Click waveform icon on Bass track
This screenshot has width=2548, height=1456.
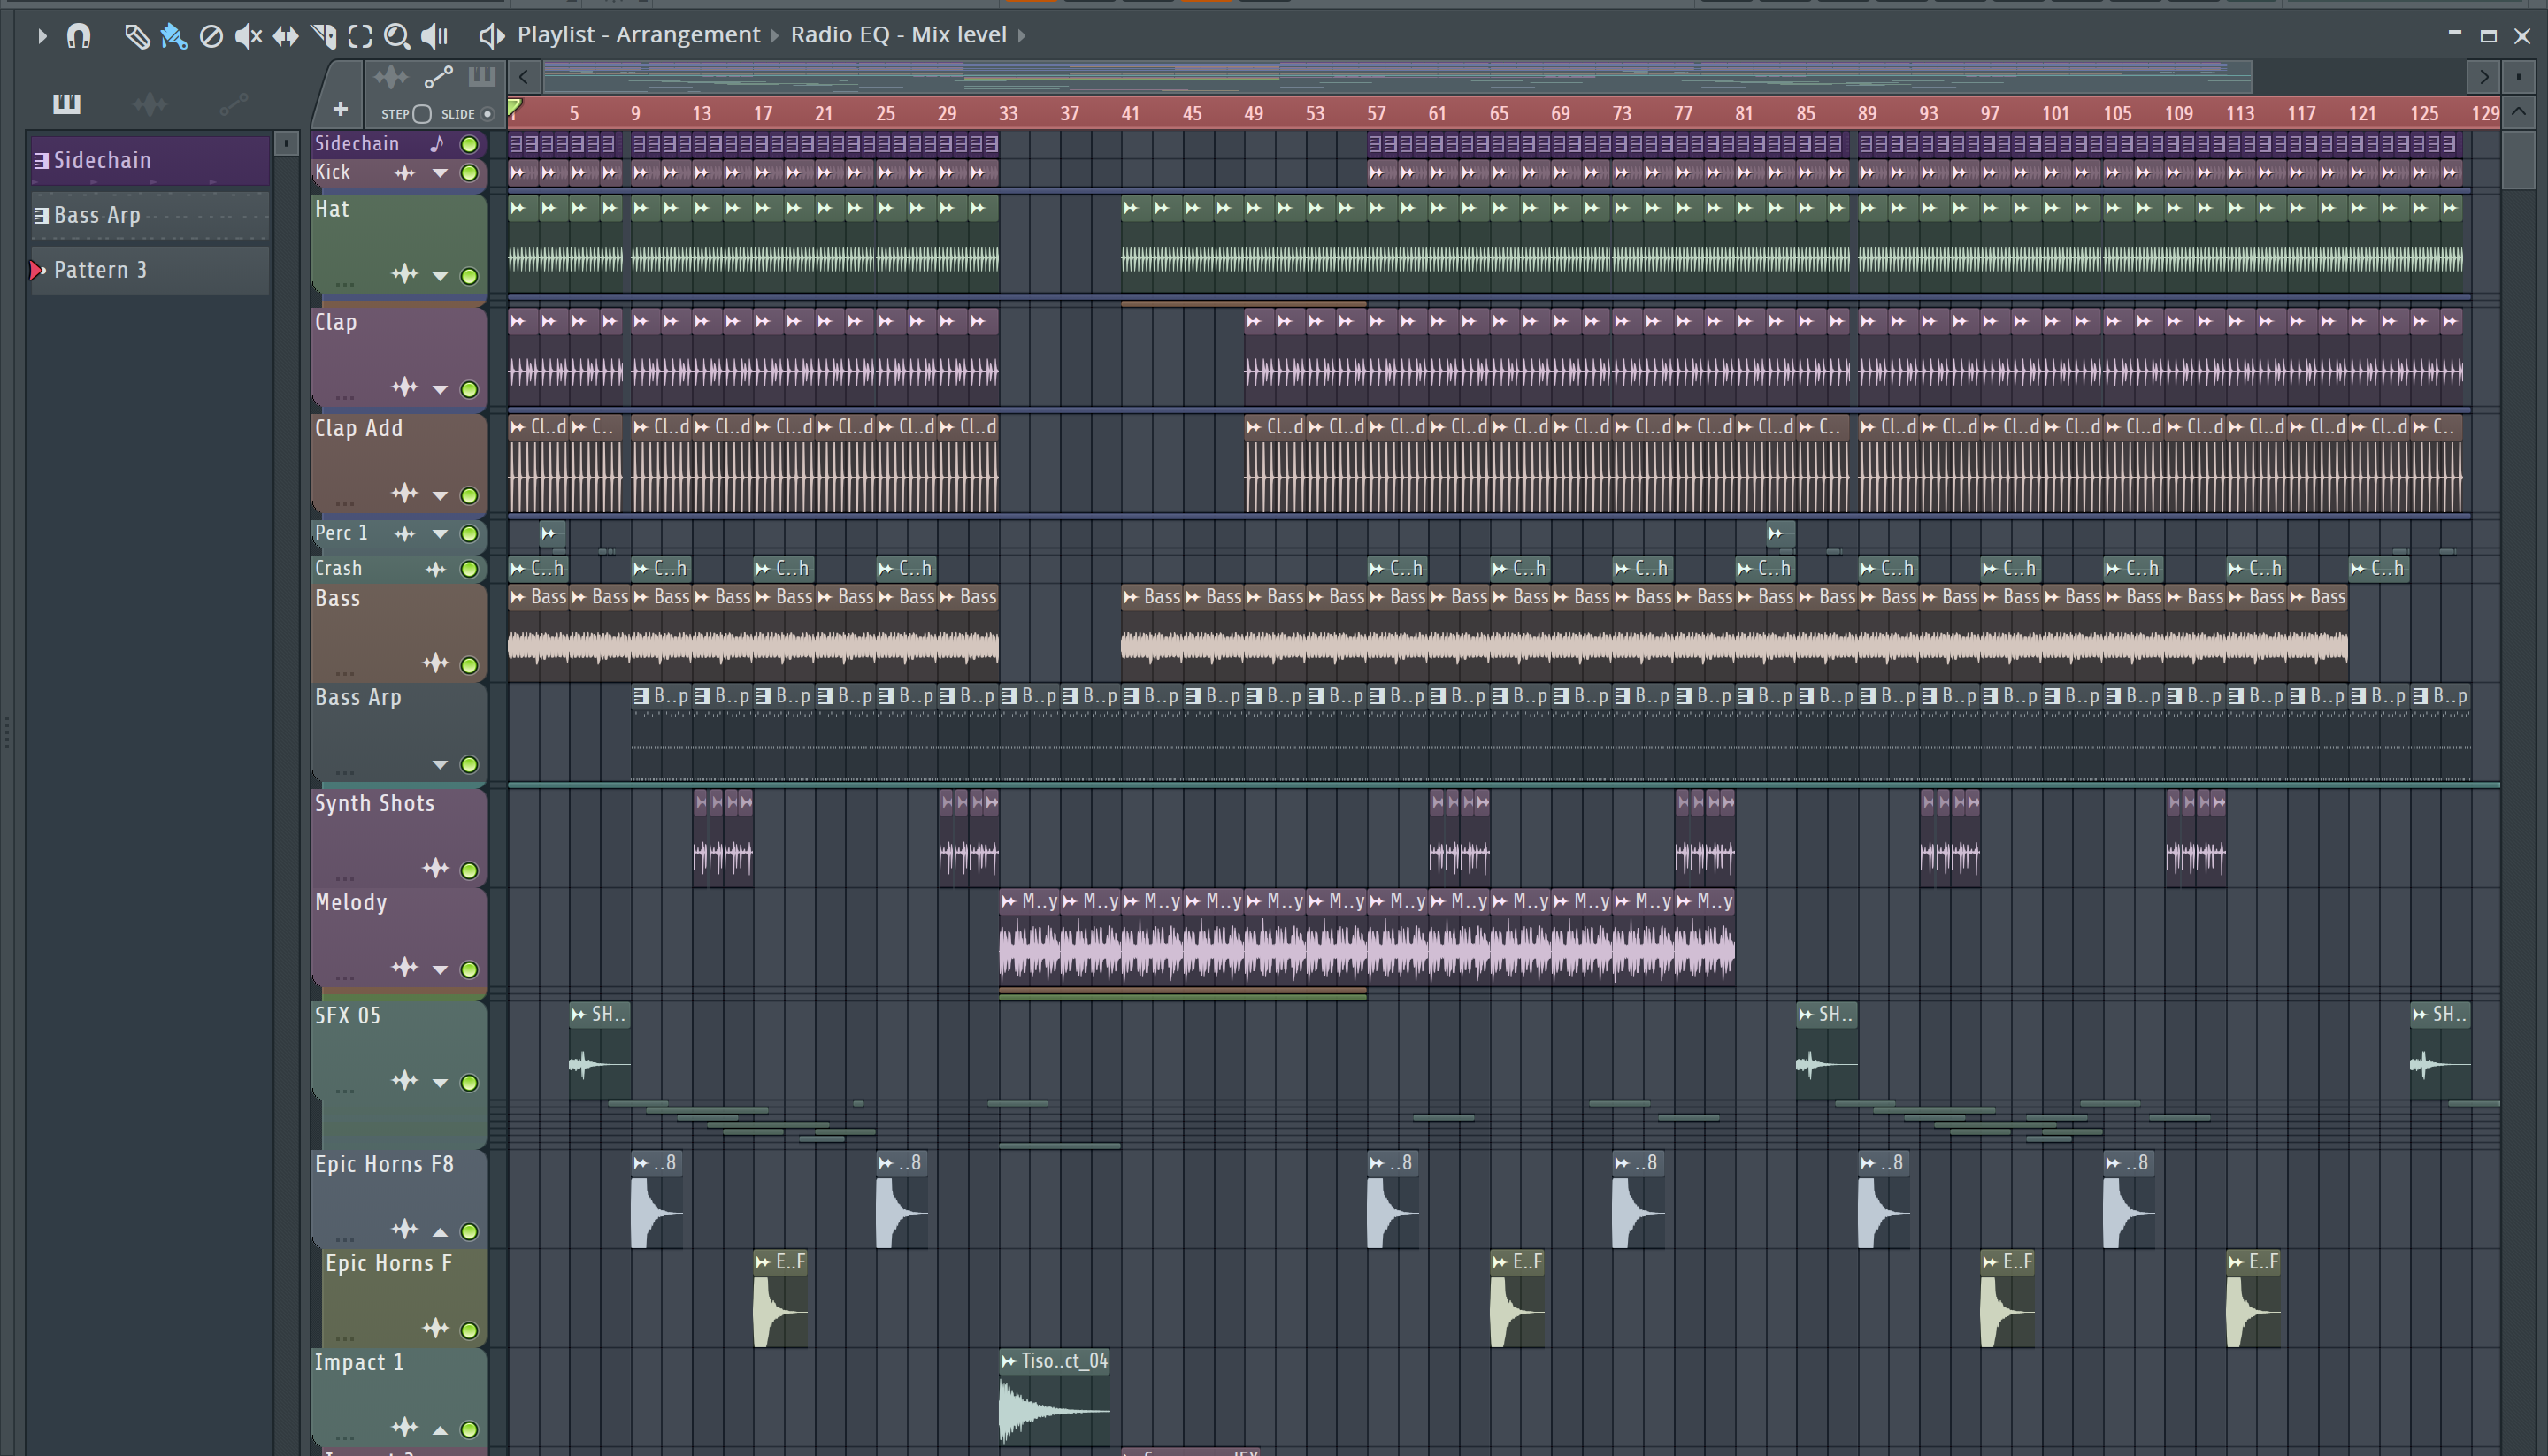point(435,662)
